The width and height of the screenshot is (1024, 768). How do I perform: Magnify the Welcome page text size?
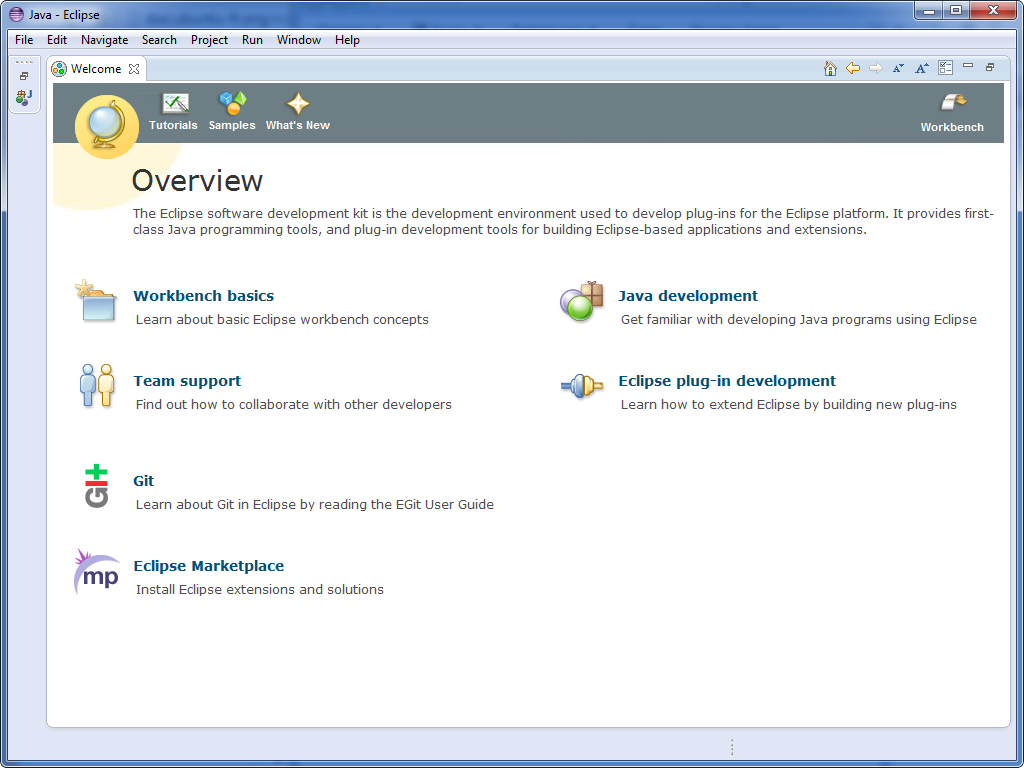[921, 67]
